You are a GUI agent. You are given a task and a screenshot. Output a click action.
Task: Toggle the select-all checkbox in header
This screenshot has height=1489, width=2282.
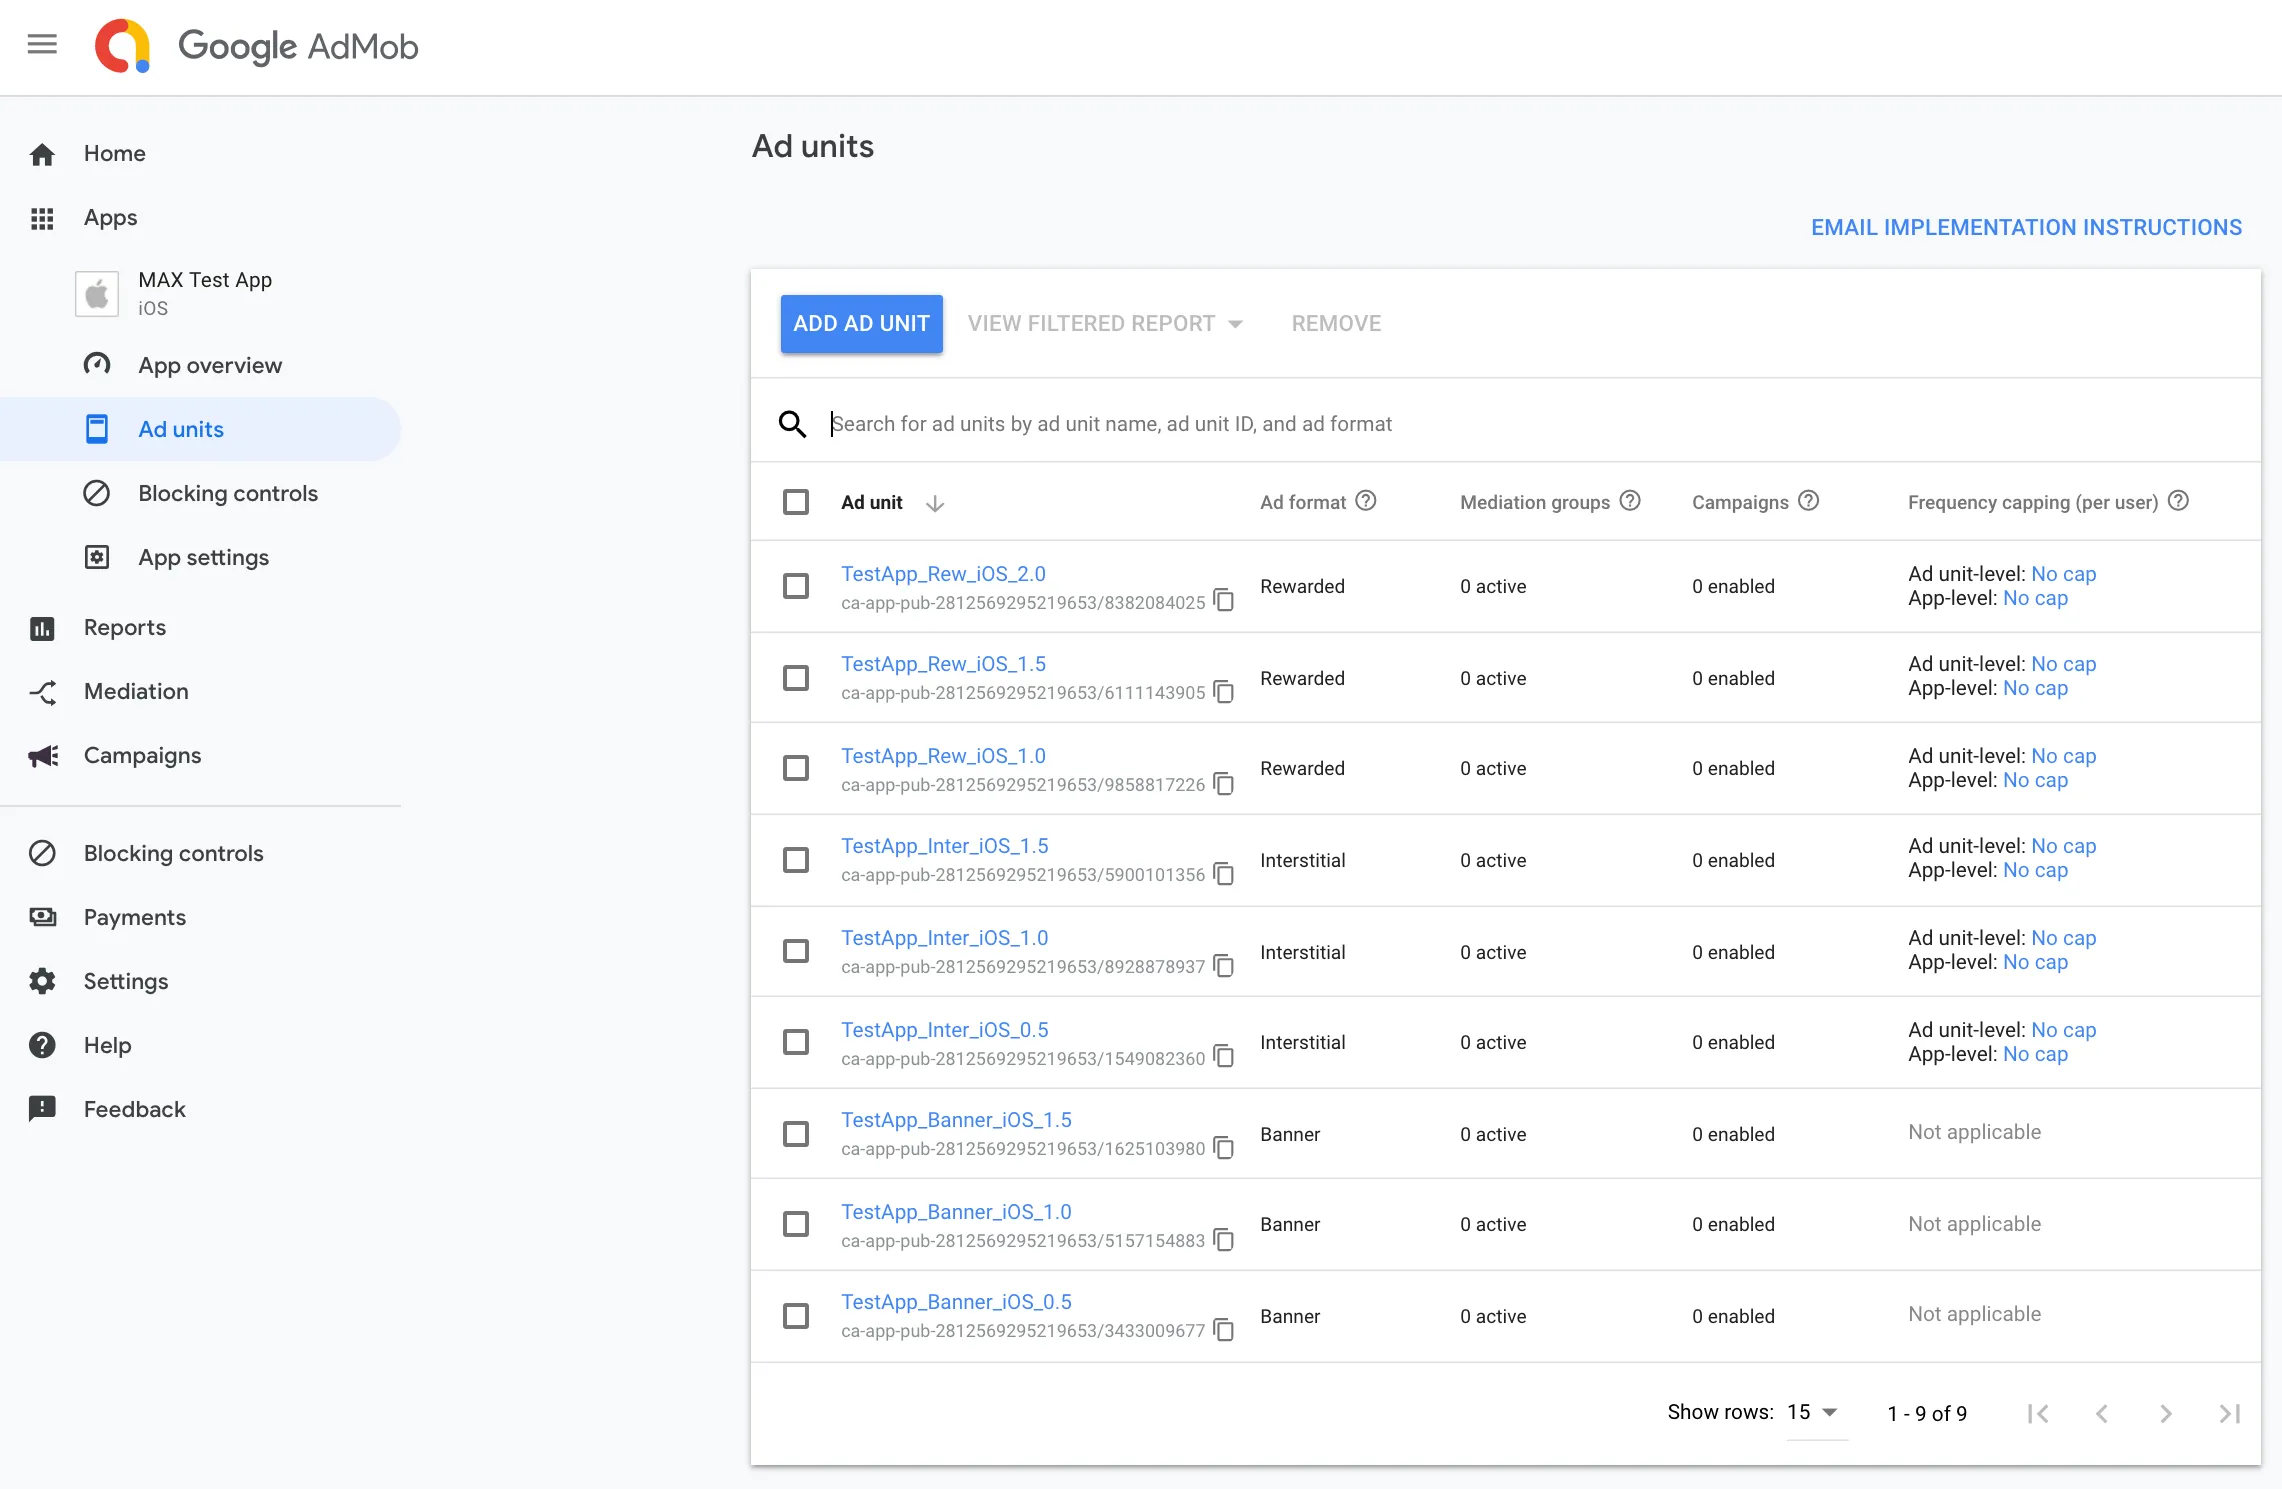click(795, 501)
